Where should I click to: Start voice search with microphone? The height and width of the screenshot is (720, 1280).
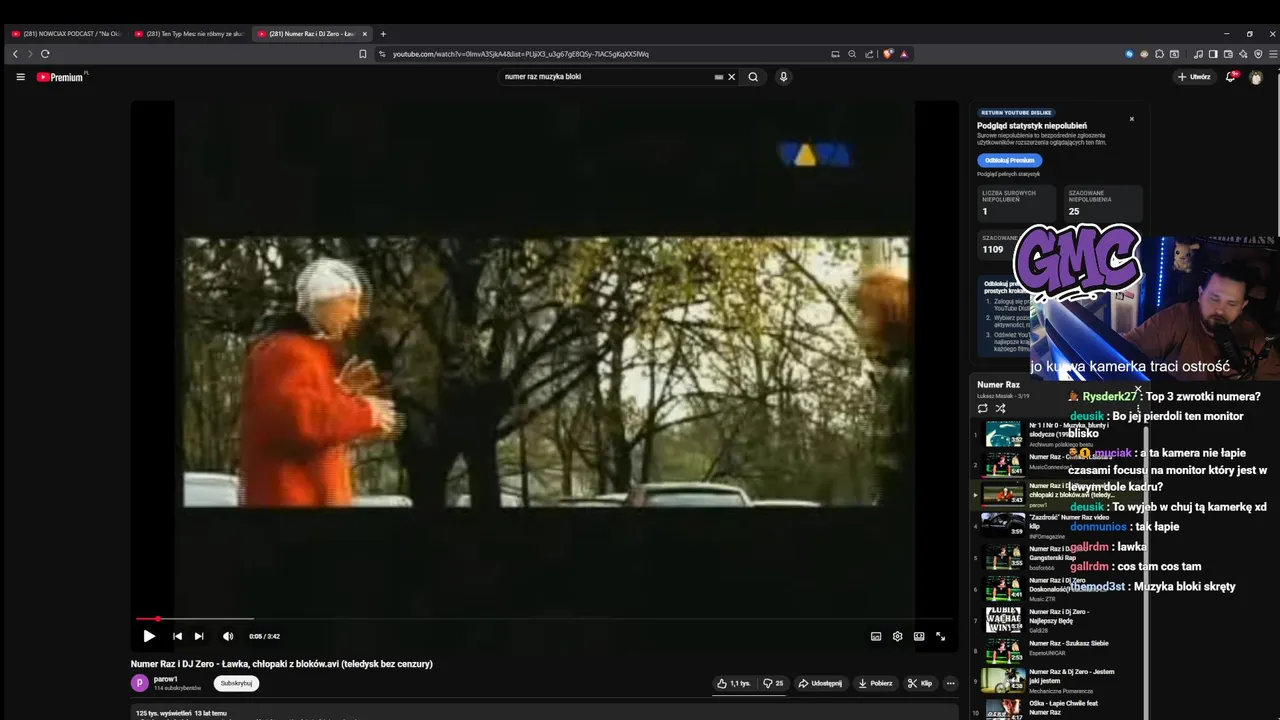[783, 77]
